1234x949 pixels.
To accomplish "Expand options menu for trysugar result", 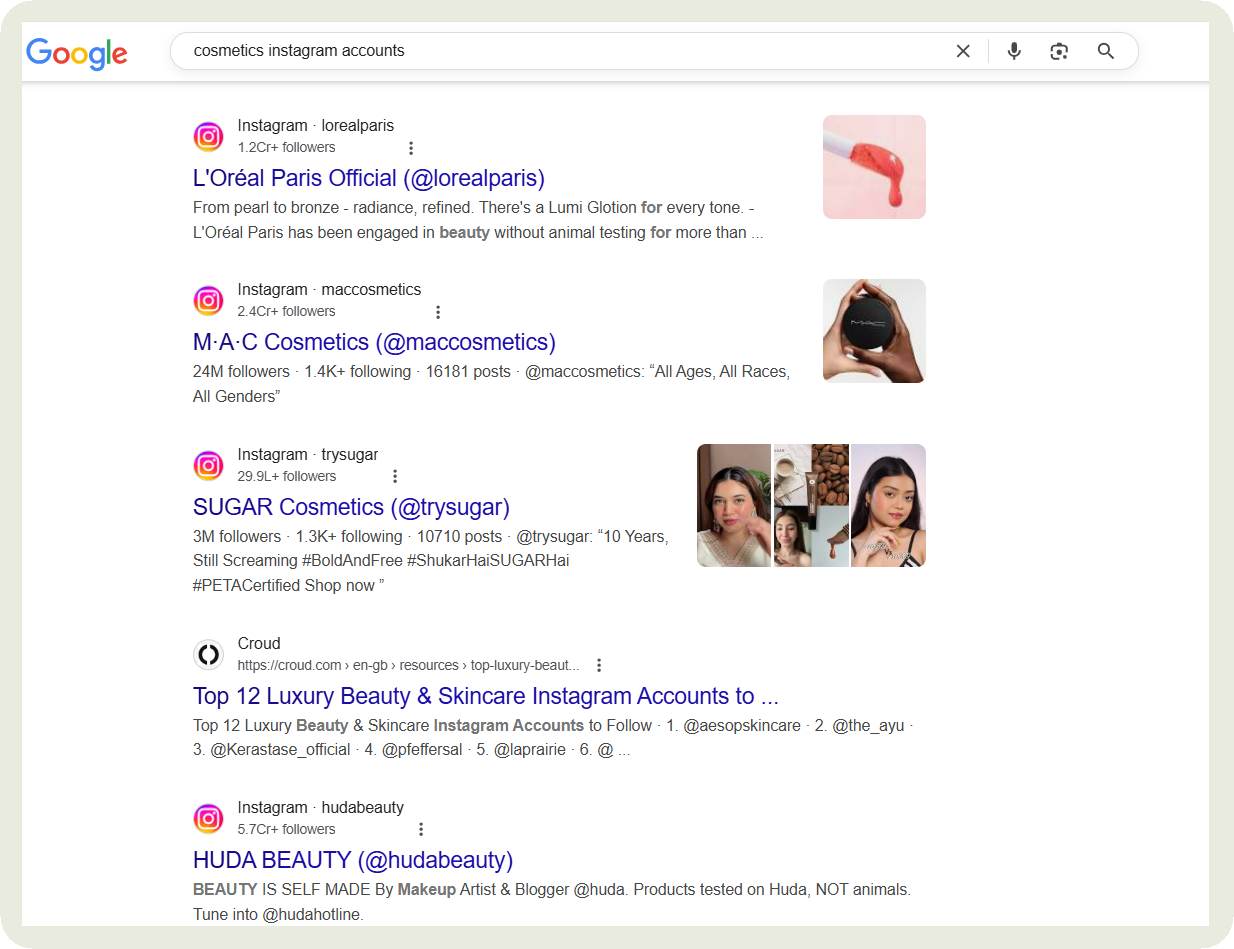I will click(395, 477).
